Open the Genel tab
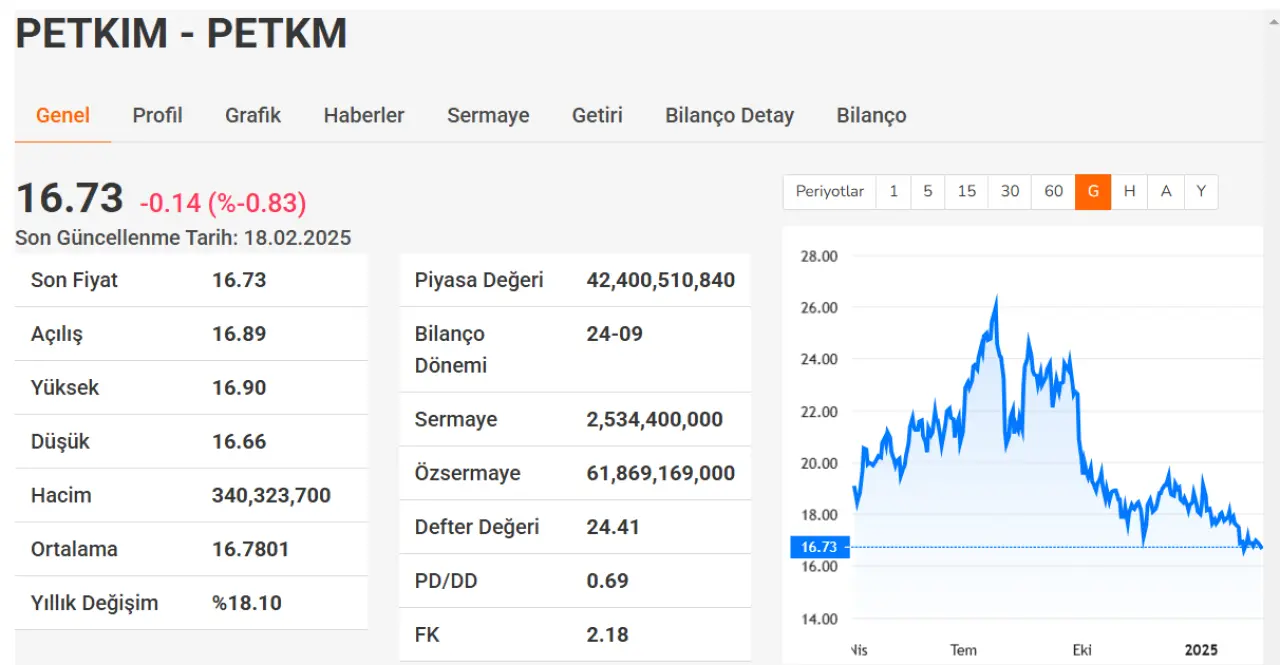This screenshot has width=1280, height=665. point(63,115)
